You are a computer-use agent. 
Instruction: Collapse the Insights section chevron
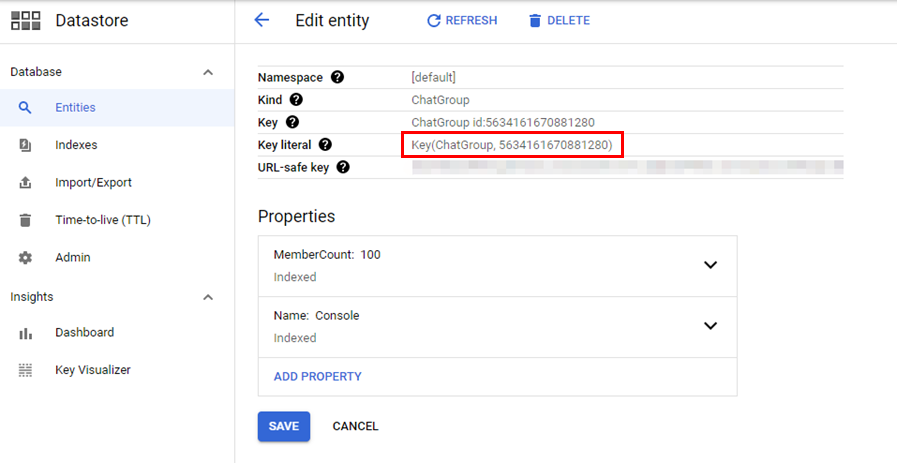pyautogui.click(x=208, y=297)
